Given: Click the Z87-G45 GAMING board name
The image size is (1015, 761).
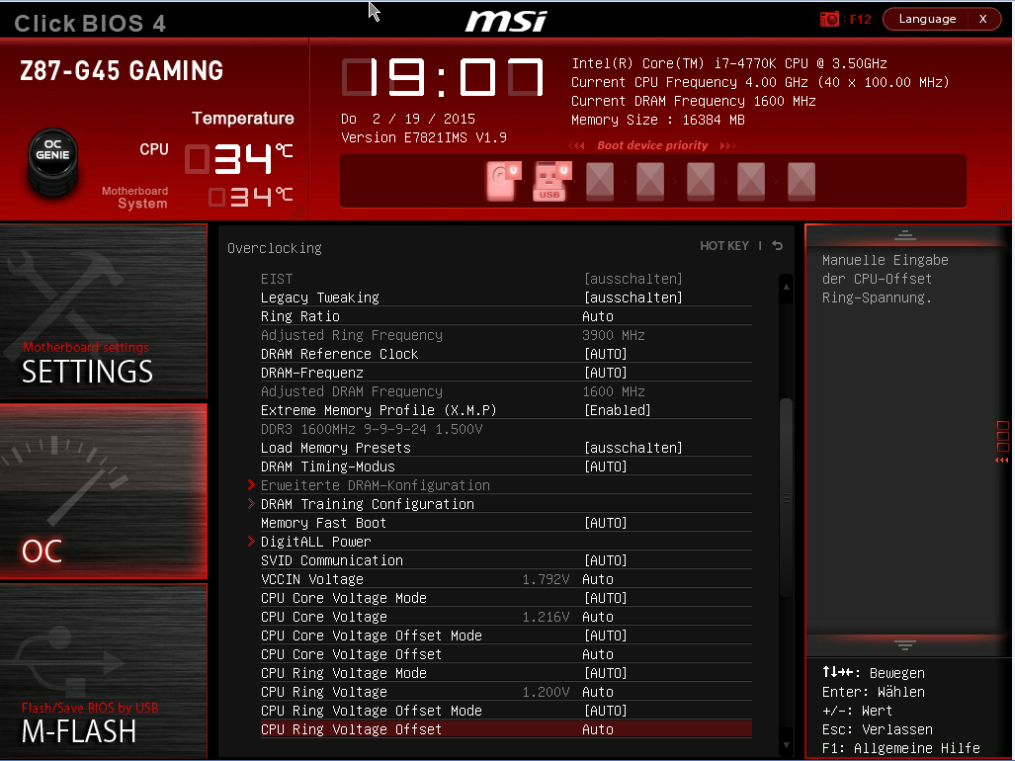Looking at the screenshot, I should click(122, 71).
